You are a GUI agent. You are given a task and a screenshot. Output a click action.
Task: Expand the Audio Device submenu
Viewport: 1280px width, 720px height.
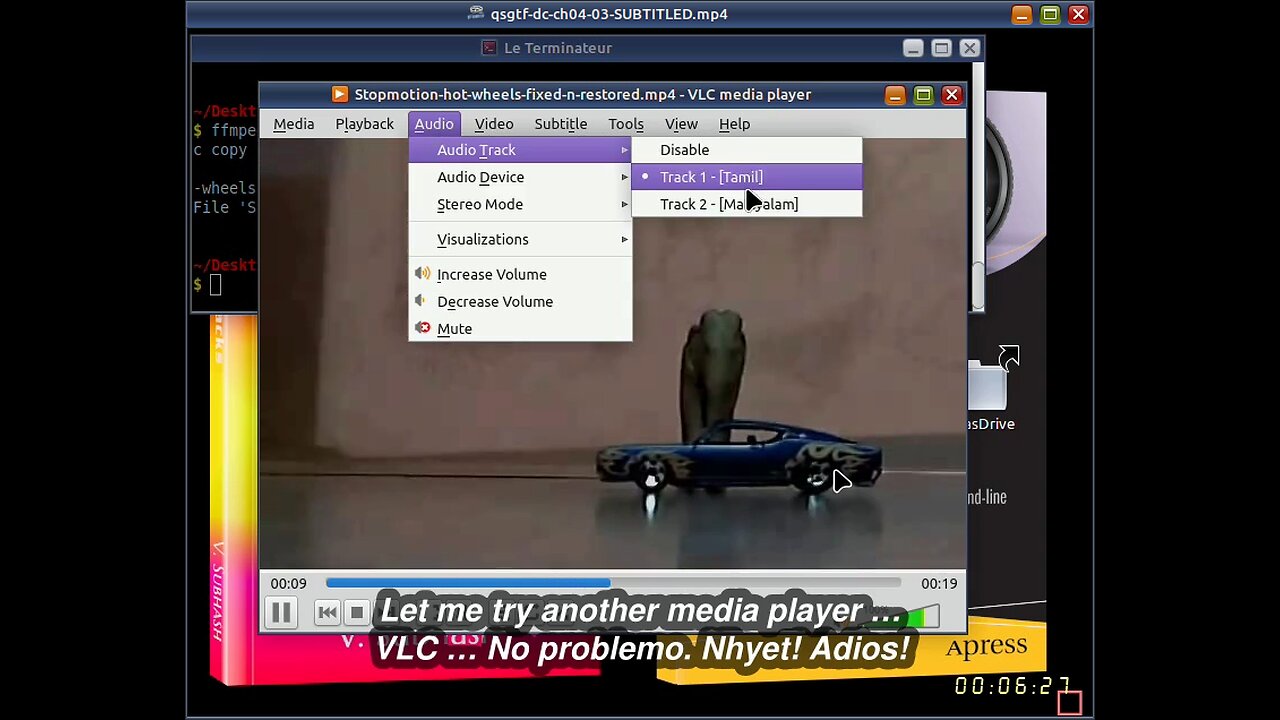[x=520, y=177]
